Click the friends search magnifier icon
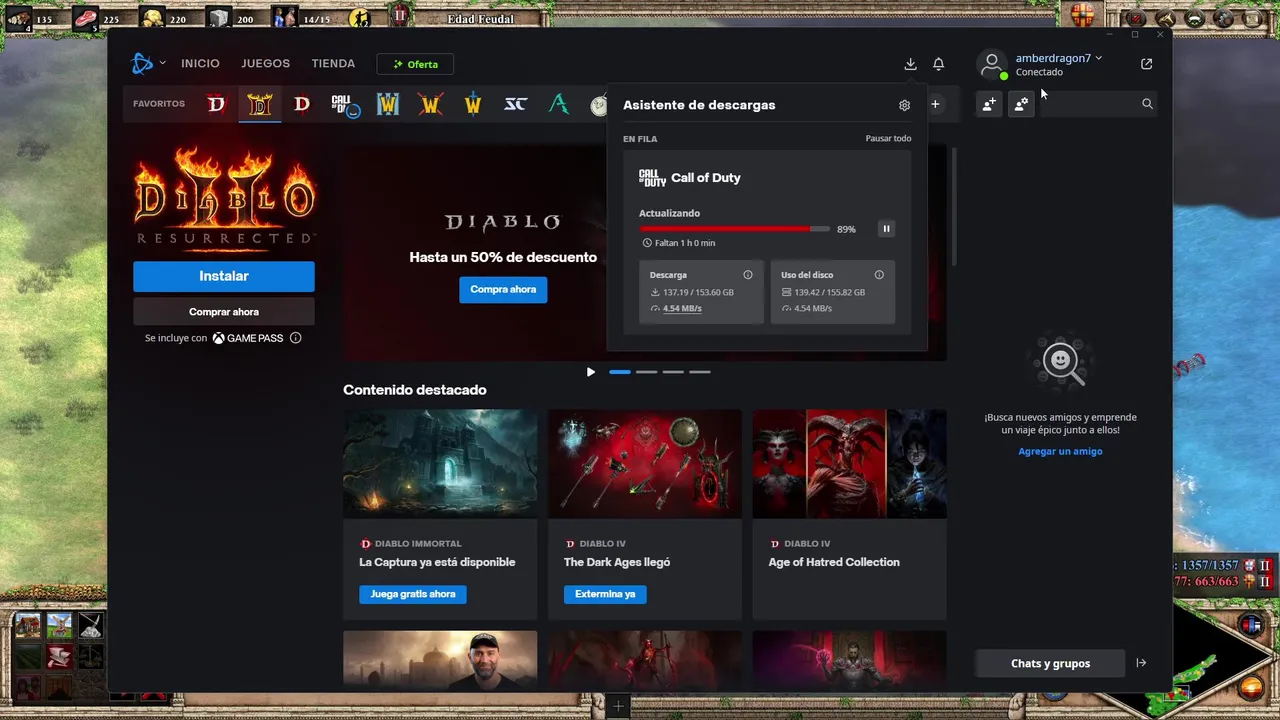Screen dimensions: 1280x720 click(1147, 104)
